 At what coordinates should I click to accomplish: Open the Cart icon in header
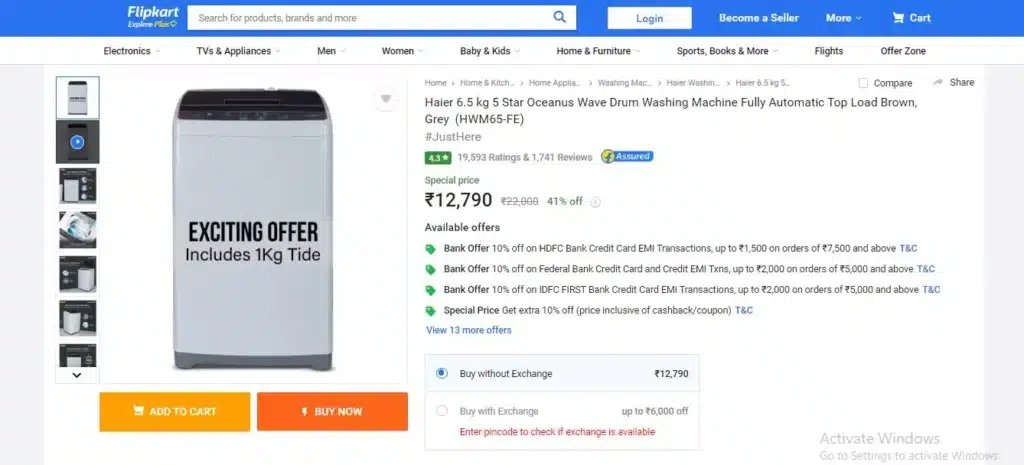(899, 18)
